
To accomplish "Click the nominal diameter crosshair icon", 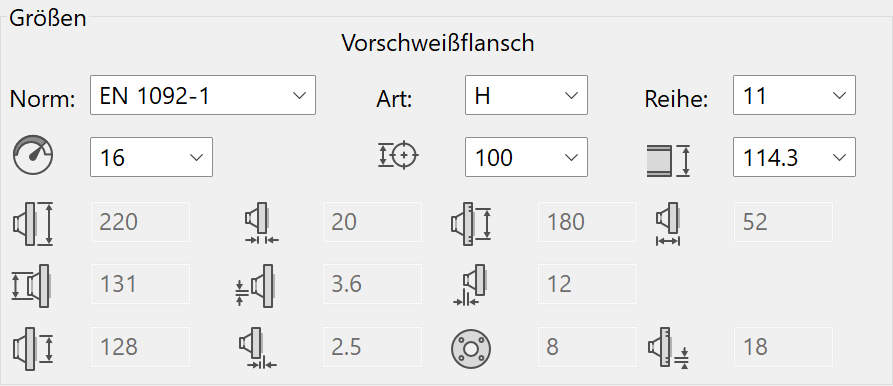I will tap(398, 155).
